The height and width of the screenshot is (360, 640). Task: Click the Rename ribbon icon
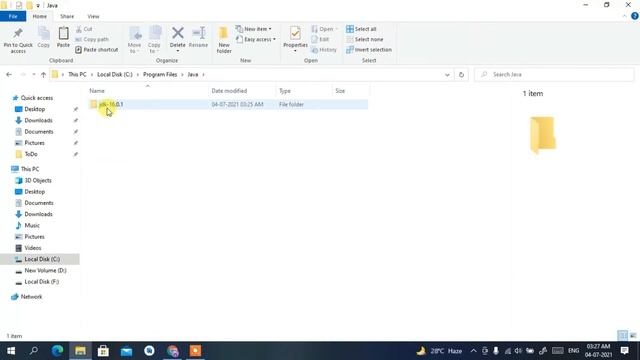coord(199,33)
